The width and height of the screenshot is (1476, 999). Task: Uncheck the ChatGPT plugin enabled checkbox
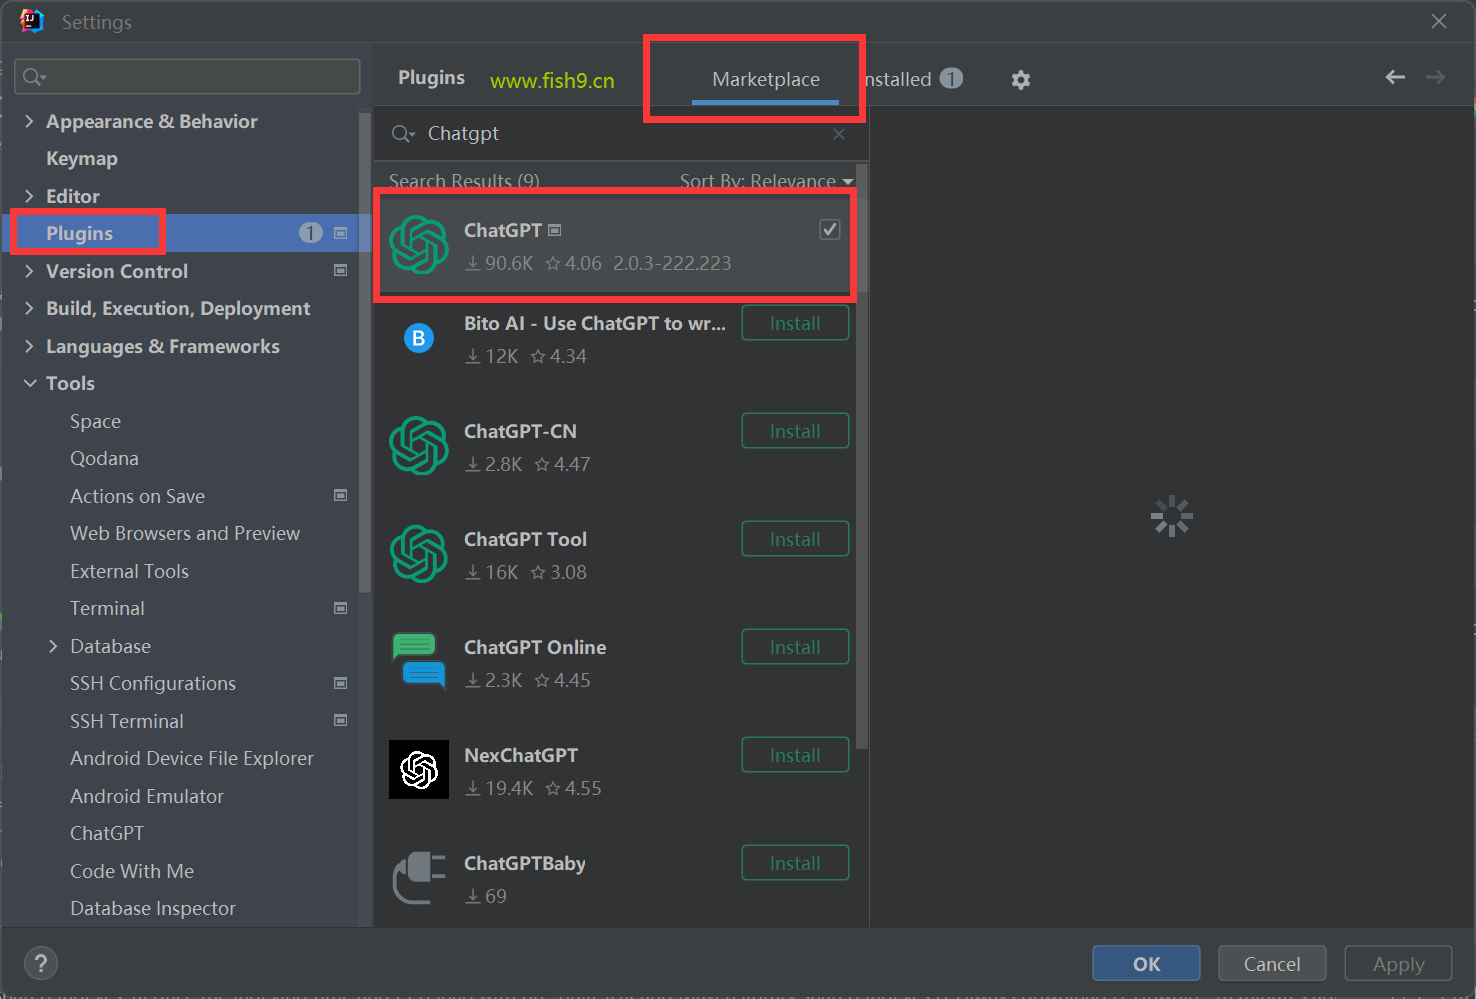830,230
